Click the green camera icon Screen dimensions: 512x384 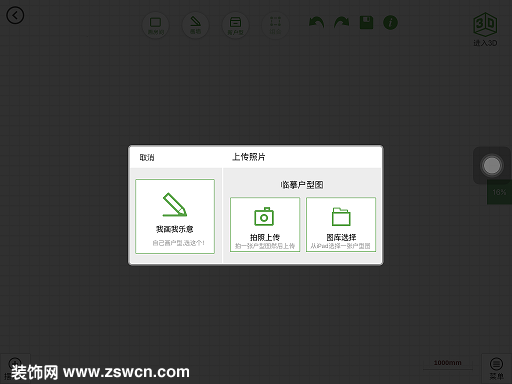[x=264, y=216]
